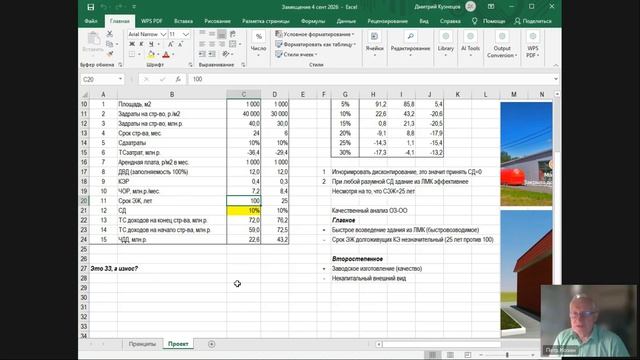Open ribbon display options icon in title bar
640x360 pixels.
[x=491, y=7]
